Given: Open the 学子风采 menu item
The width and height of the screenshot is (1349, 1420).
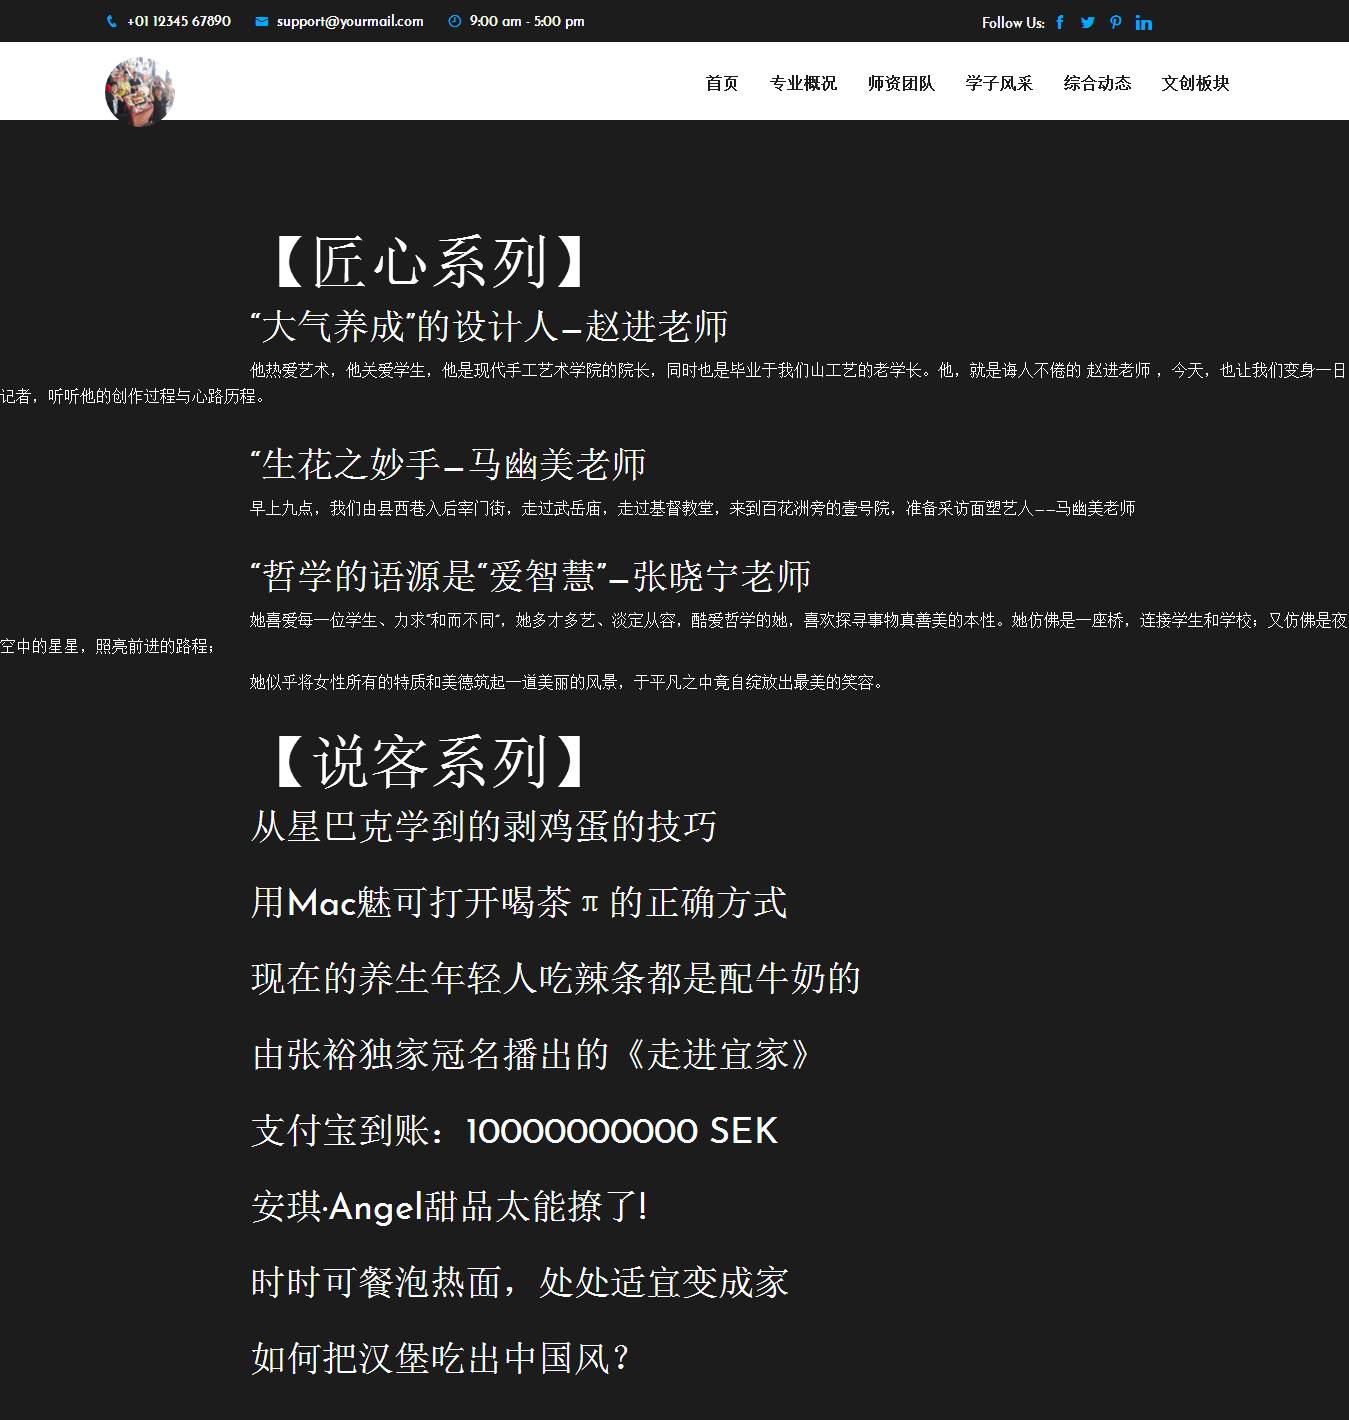Looking at the screenshot, I should [x=999, y=83].
